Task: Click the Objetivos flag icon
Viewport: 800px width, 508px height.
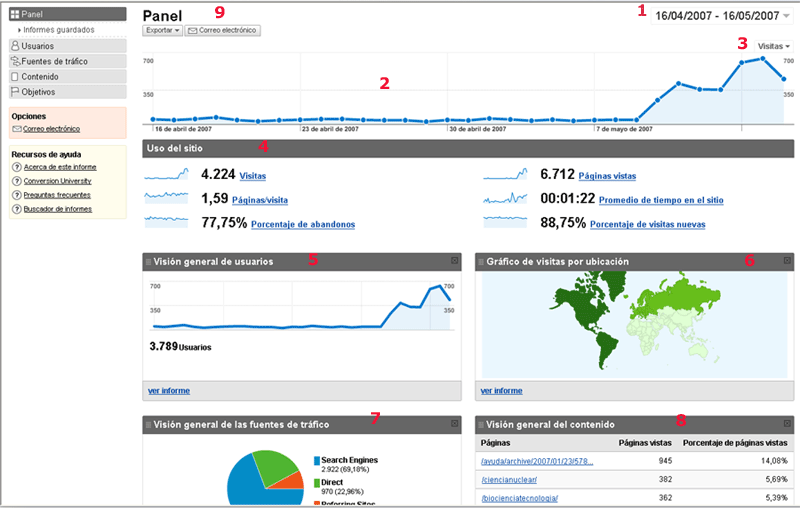Action: click(15, 91)
